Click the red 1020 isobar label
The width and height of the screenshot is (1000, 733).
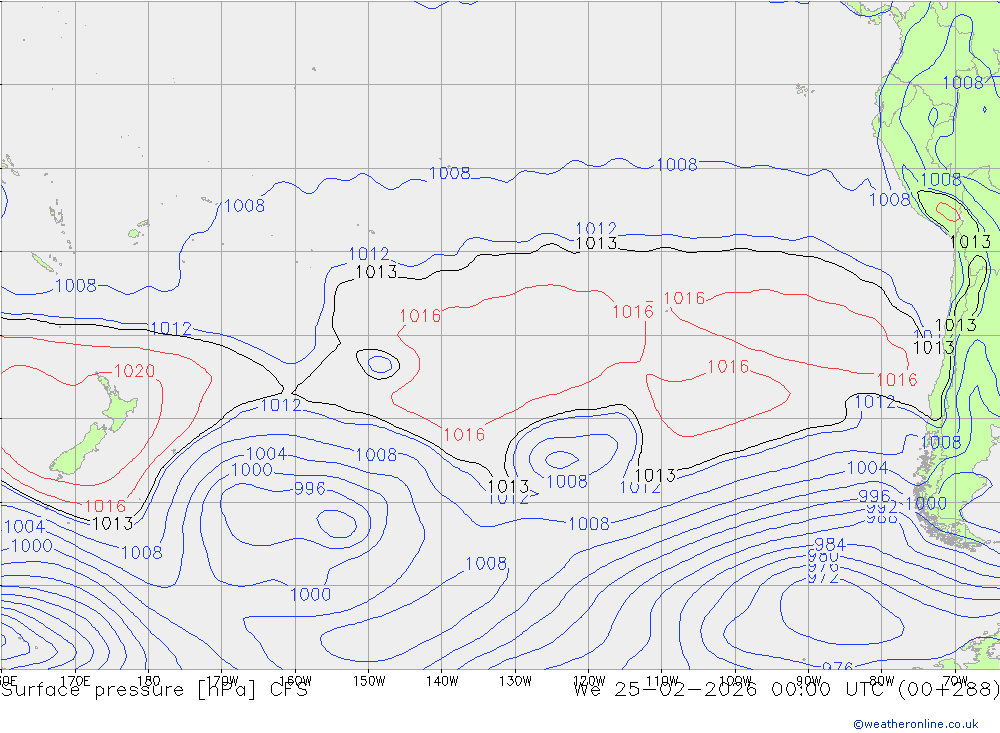click(135, 371)
